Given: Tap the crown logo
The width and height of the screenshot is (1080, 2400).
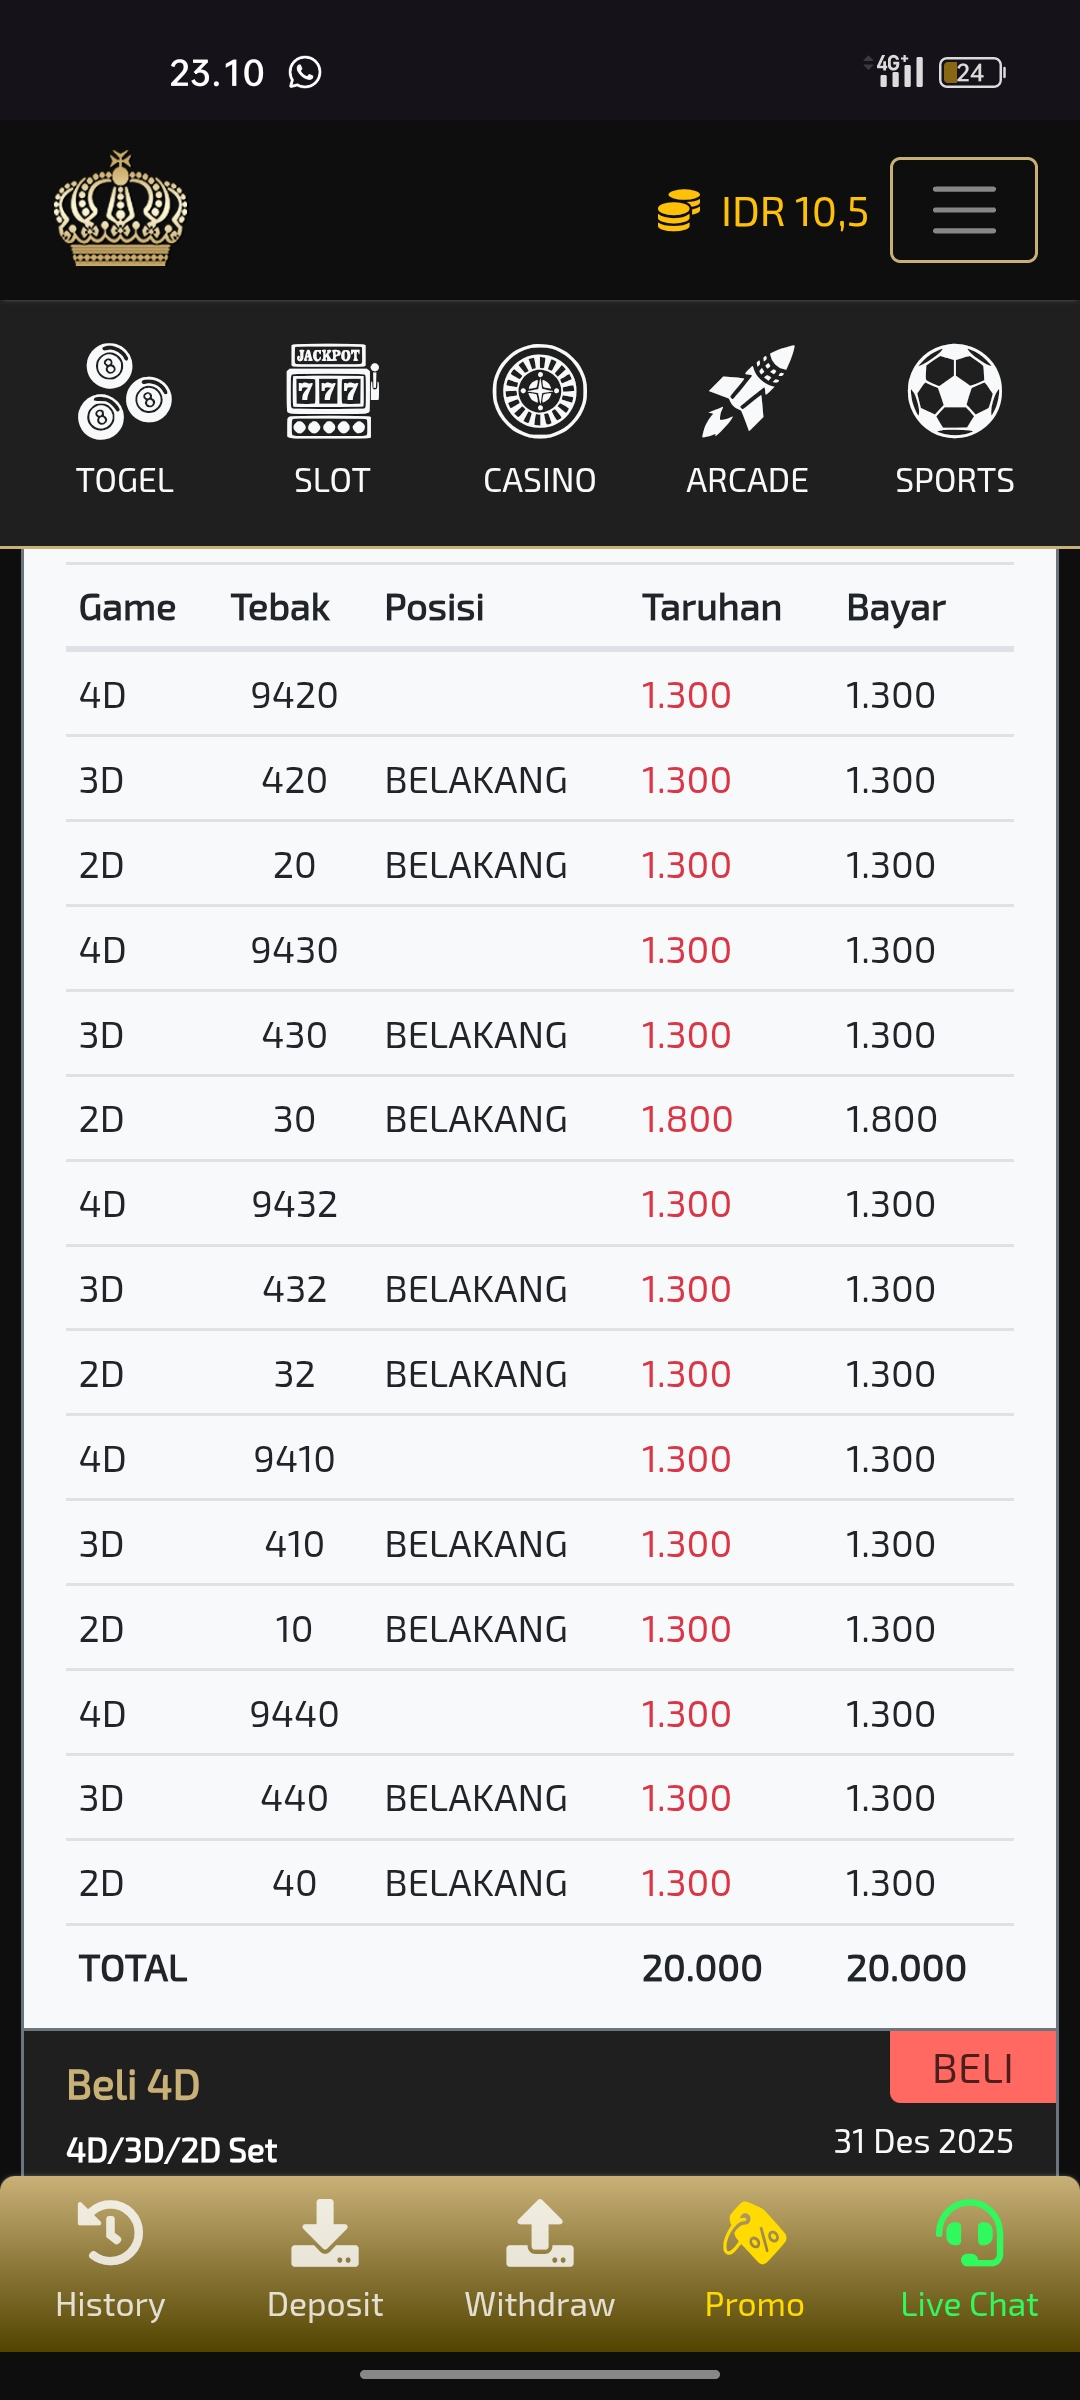Looking at the screenshot, I should click(120, 209).
